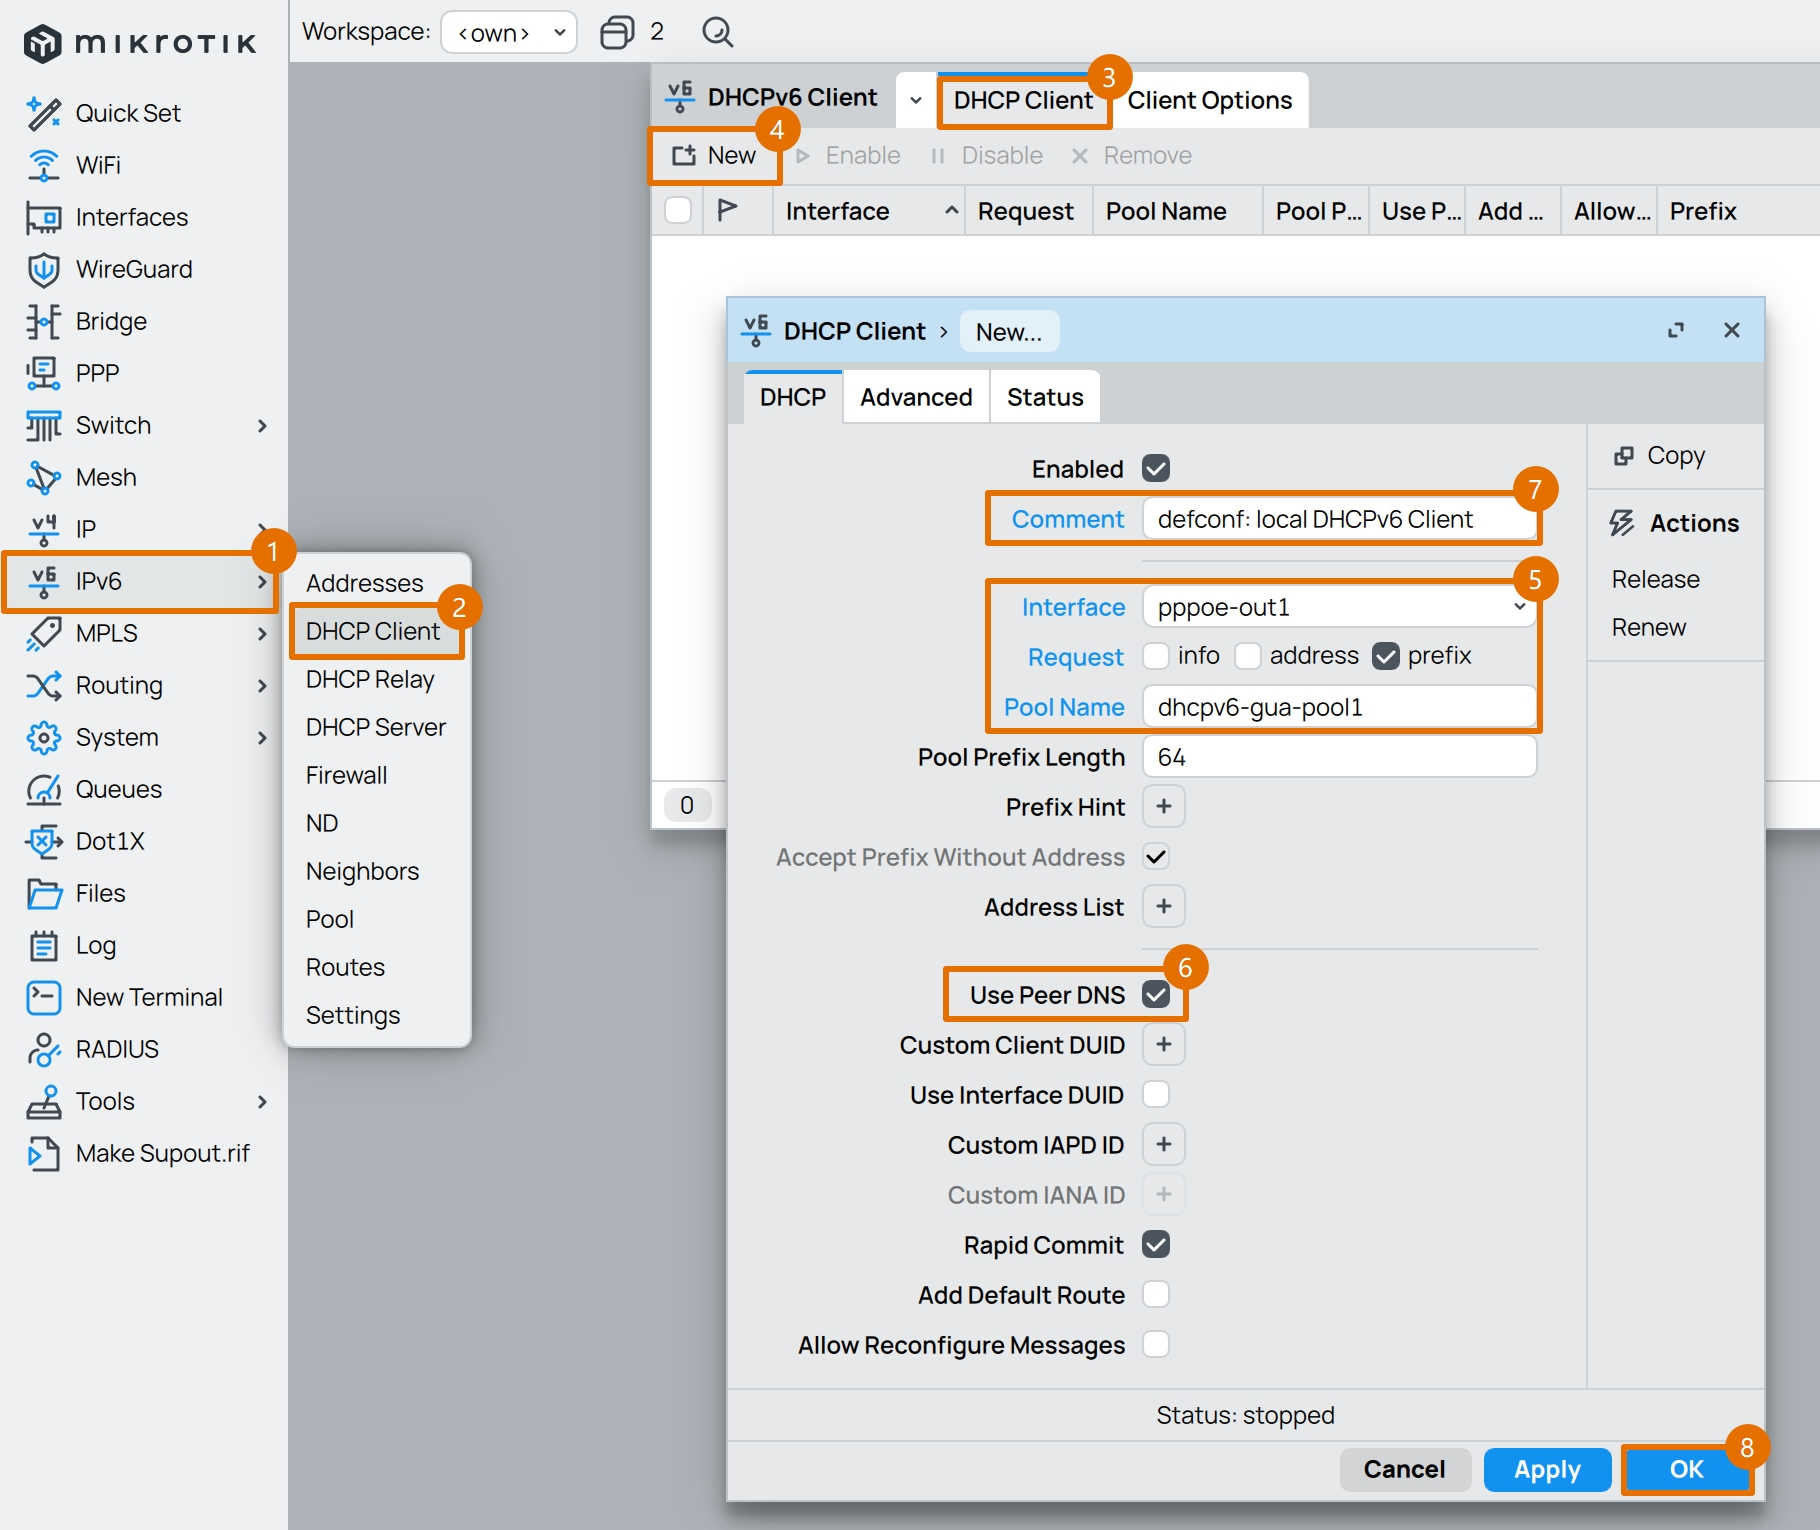This screenshot has height=1530, width=1820.
Task: Select all rows checkbox in table header
Action: coord(678,210)
